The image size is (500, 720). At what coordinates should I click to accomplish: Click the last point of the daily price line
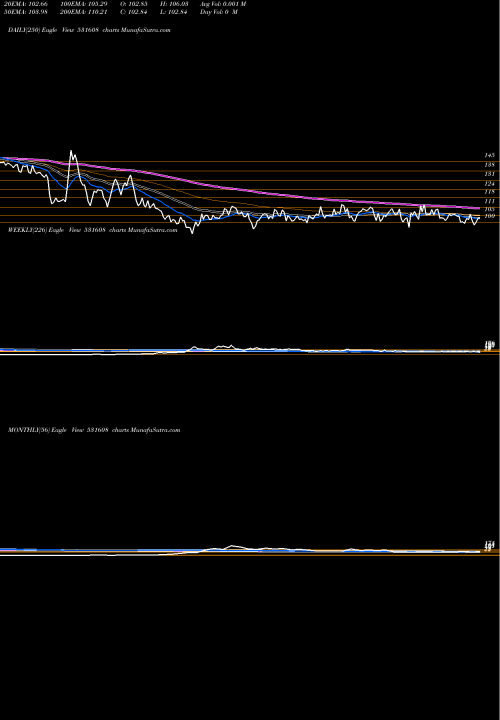tap(479, 218)
